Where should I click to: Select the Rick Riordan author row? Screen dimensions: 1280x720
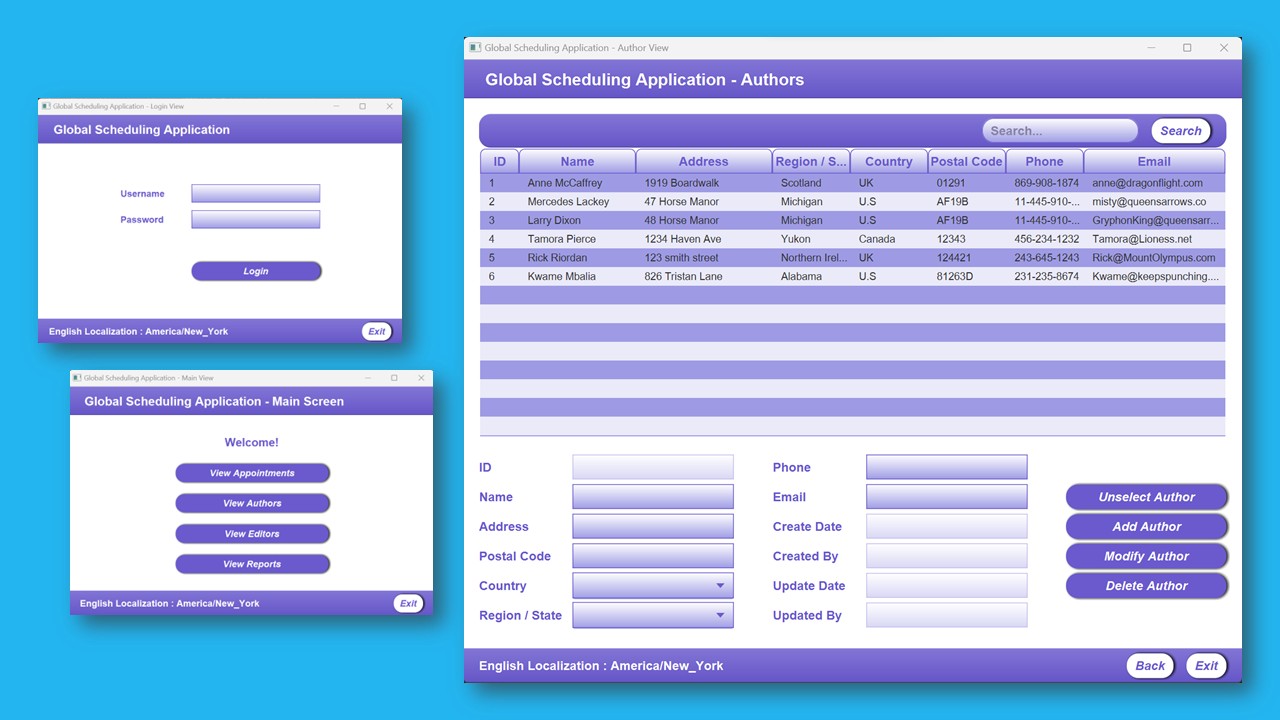pyautogui.click(x=700, y=257)
